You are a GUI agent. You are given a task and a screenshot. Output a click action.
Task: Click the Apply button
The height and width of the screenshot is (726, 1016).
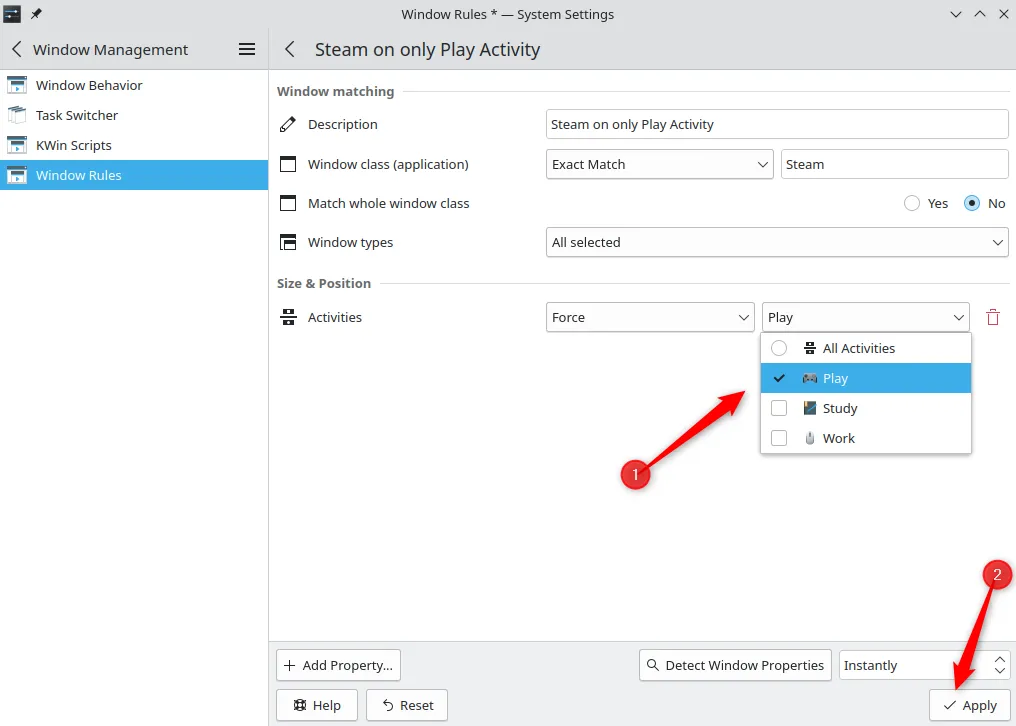click(969, 705)
